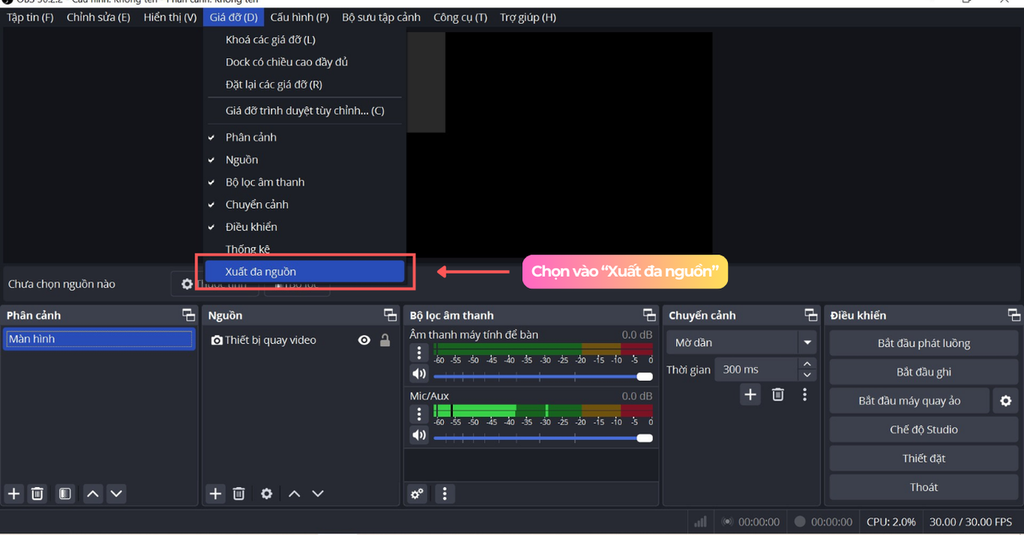Move source up arrow in Nguồn
This screenshot has height=535, width=1024.
pos(295,494)
